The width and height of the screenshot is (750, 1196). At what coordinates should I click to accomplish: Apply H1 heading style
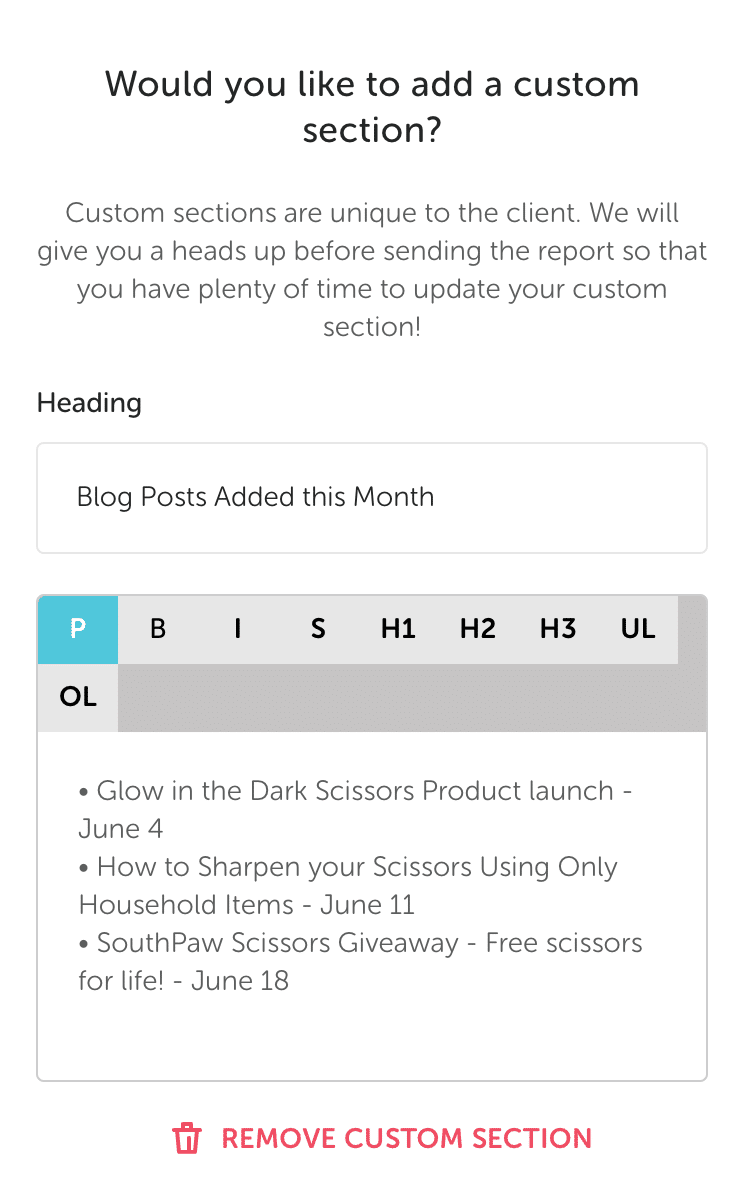click(398, 630)
